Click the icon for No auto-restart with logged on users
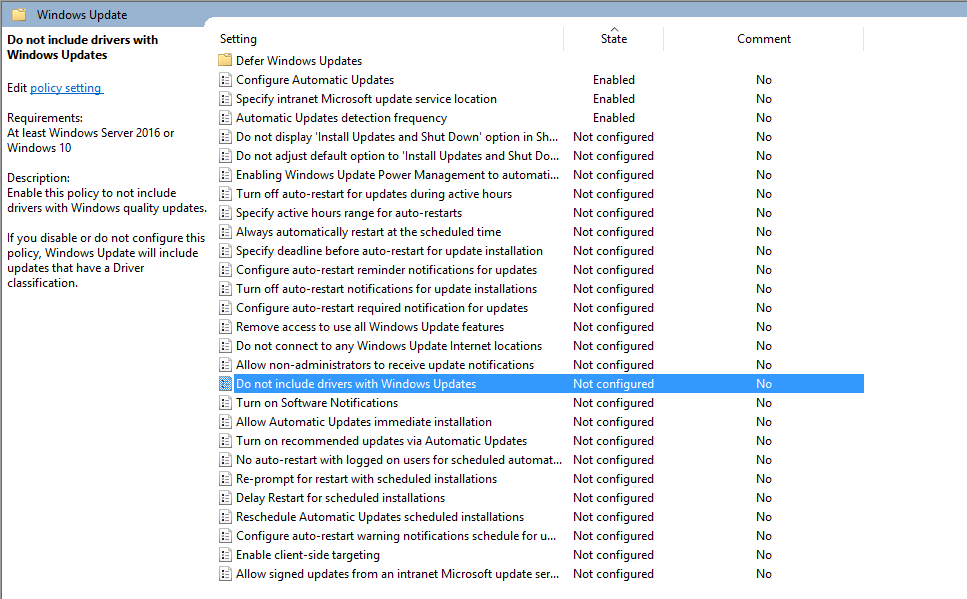Viewport: 967px width, 599px height. coord(226,460)
